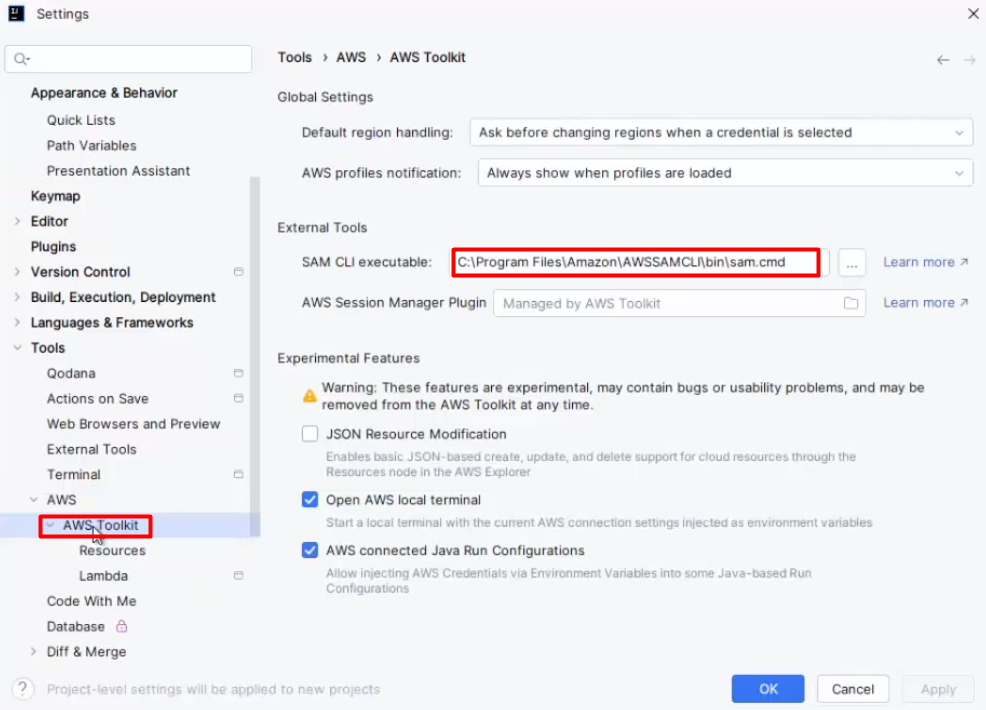The width and height of the screenshot is (986, 710).
Task: Click the lock icon beside Database
Action: click(121, 626)
